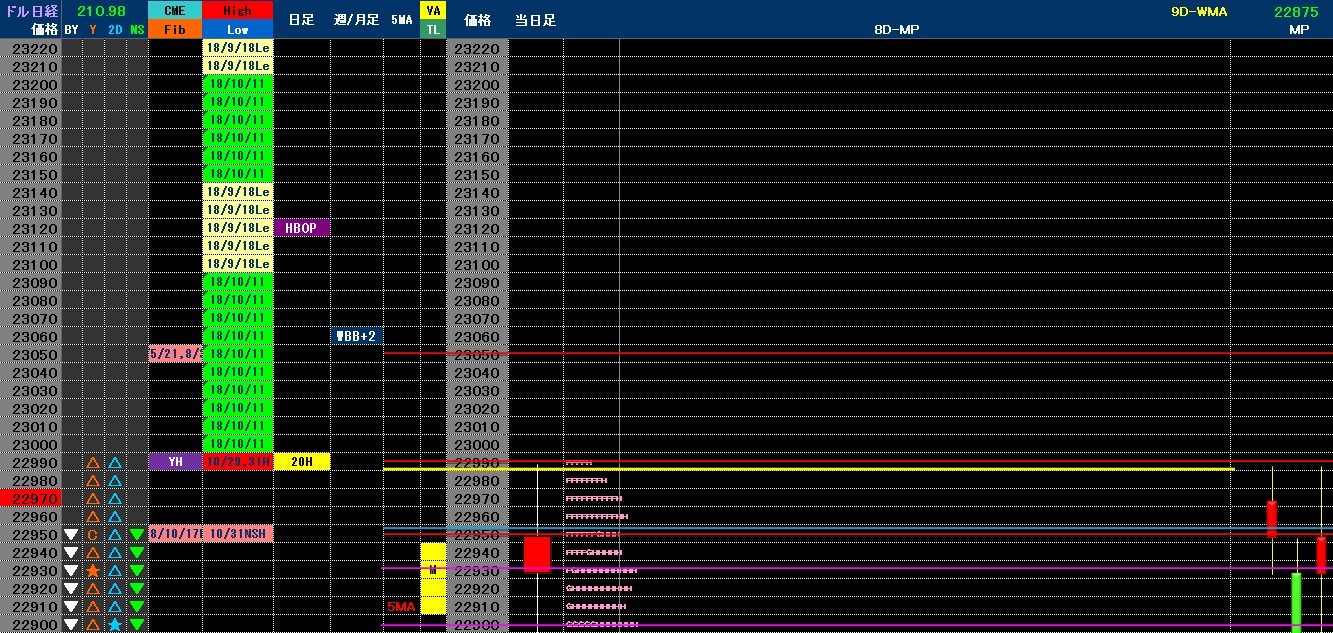The width and height of the screenshot is (1333, 633).
Task: Click the green TL header cell
Action: 433,29
